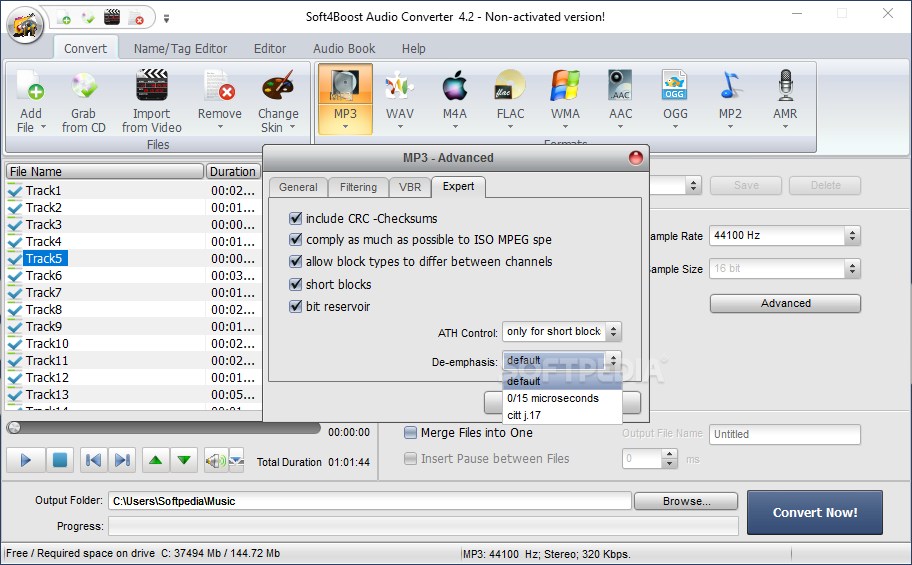Viewport: 912px width, 565px height.
Task: Click the Output Folder path field
Action: point(370,501)
